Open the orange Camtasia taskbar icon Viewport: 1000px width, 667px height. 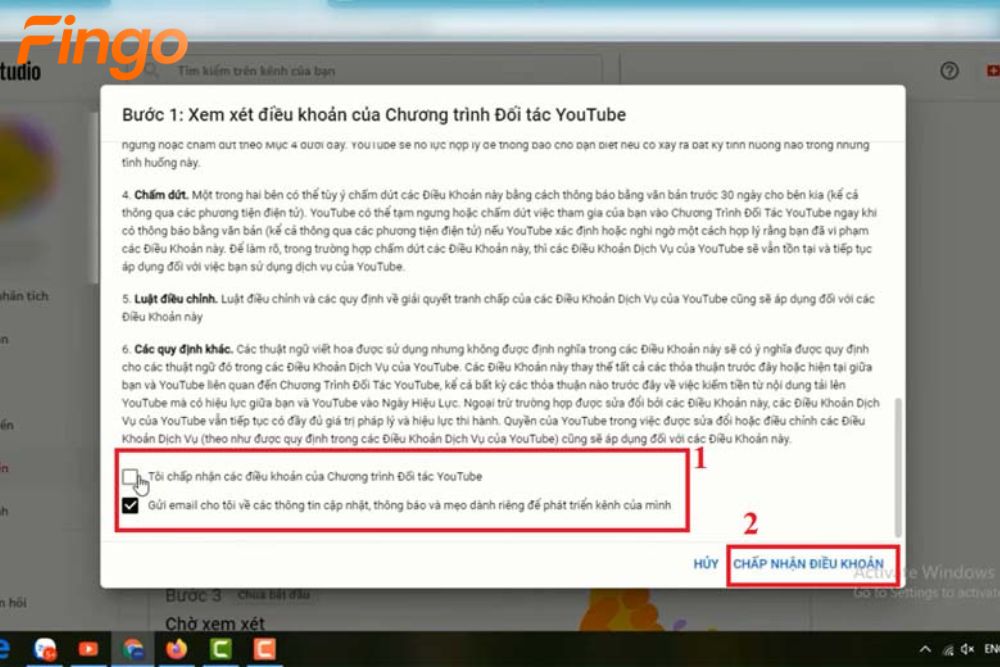tap(264, 649)
